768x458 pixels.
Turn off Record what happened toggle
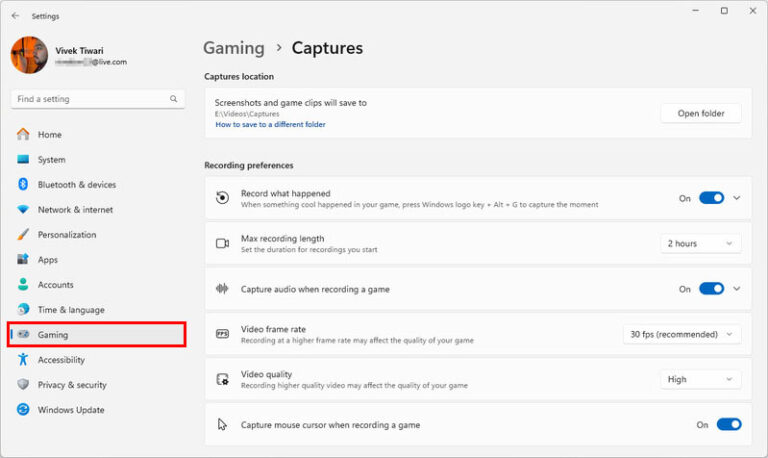pos(711,198)
